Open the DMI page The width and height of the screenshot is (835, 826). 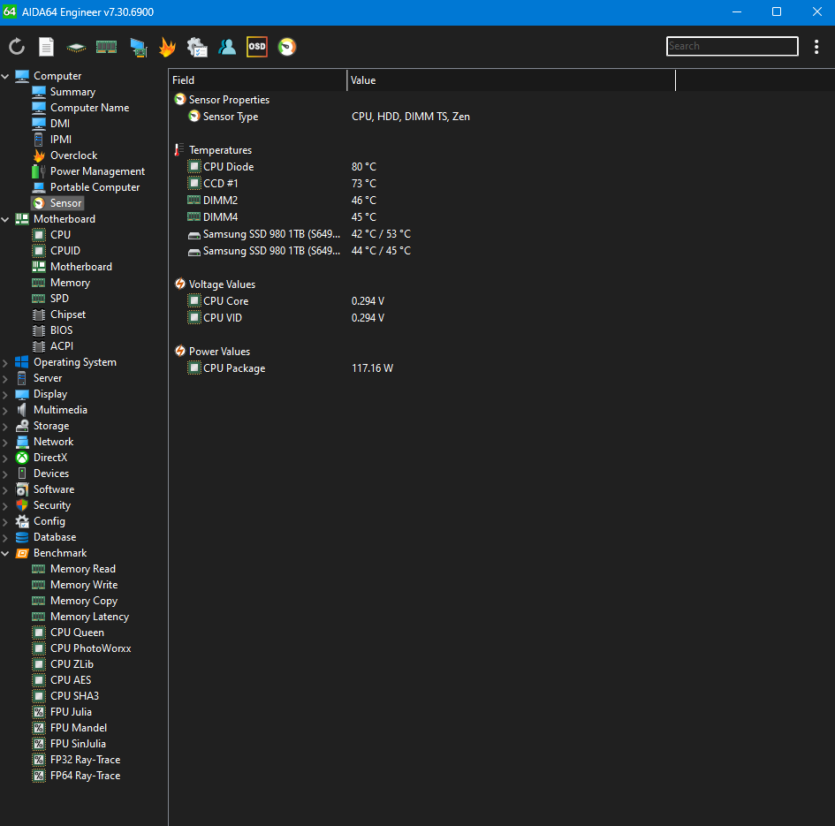(60, 124)
